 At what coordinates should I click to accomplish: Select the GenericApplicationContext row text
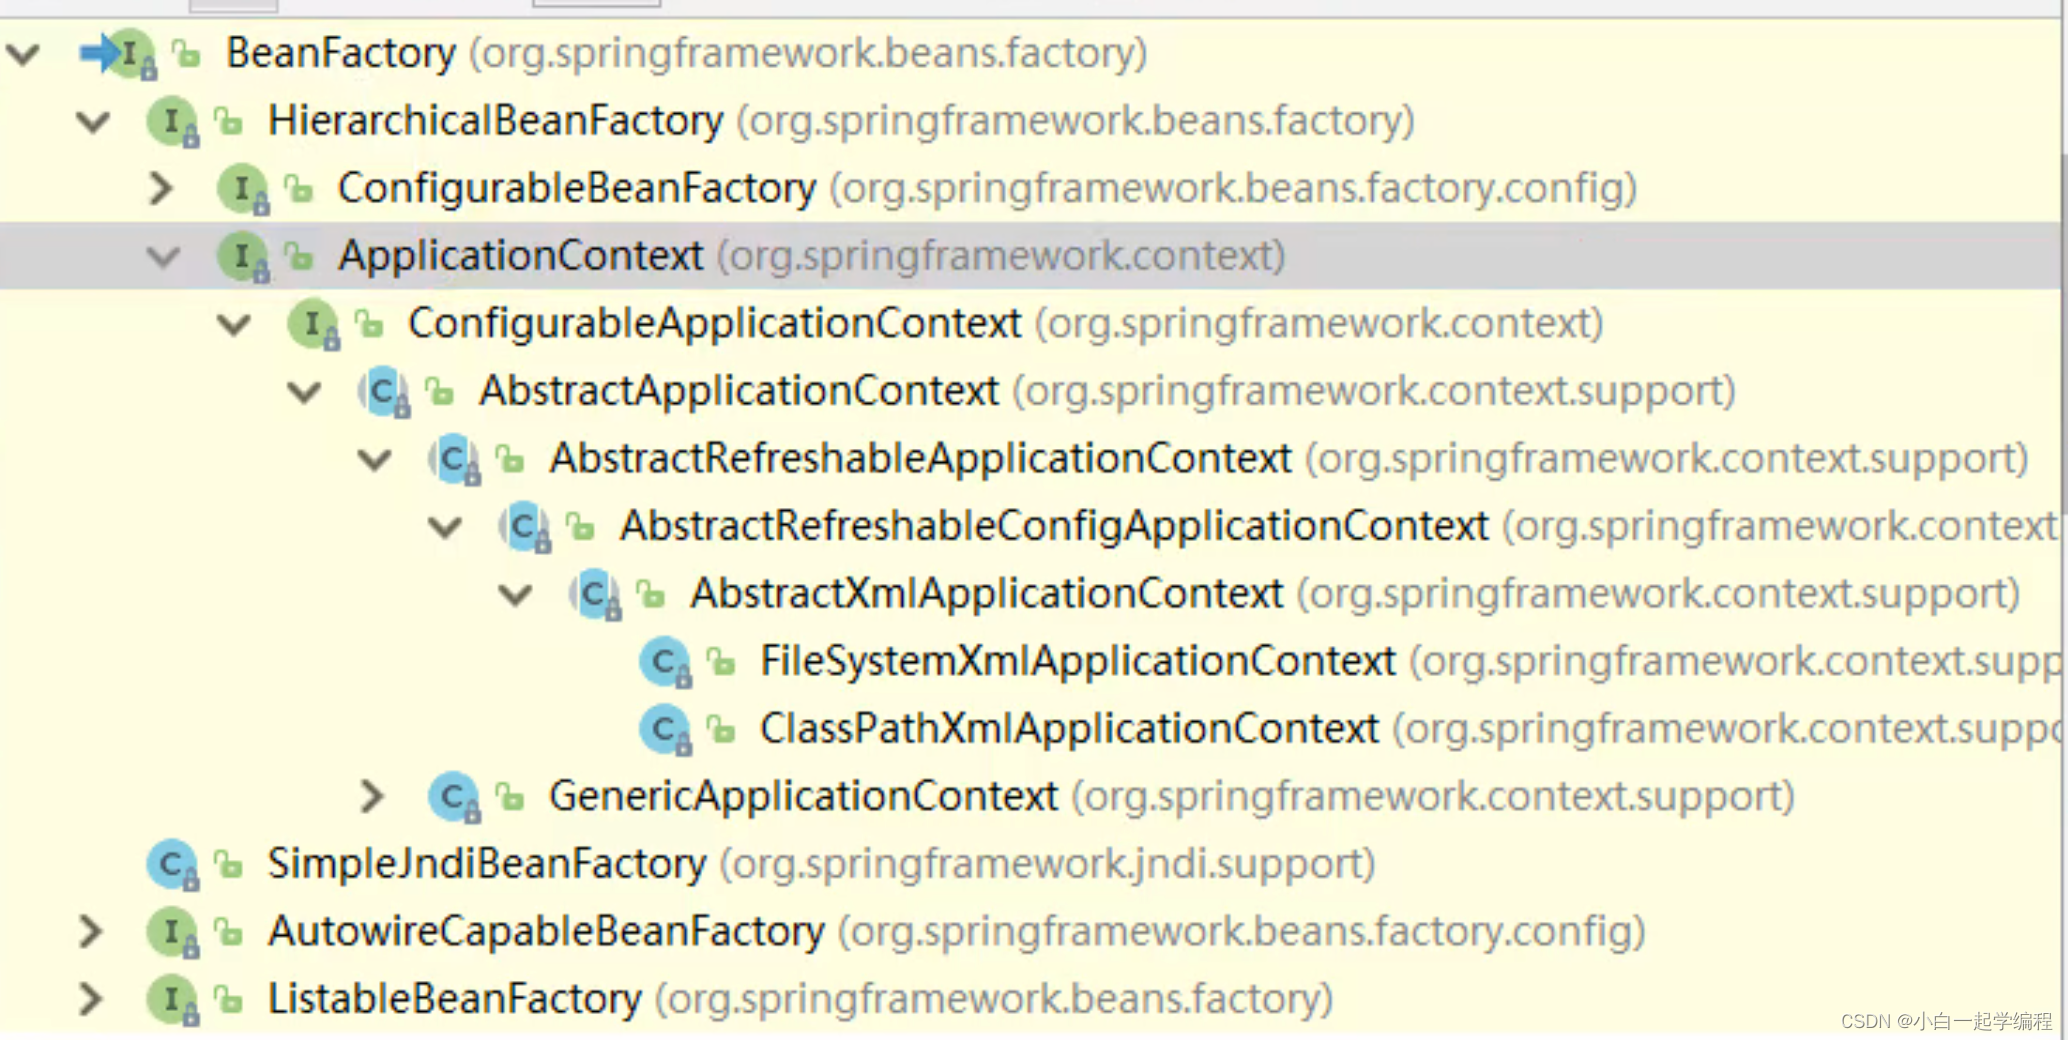click(x=1172, y=796)
